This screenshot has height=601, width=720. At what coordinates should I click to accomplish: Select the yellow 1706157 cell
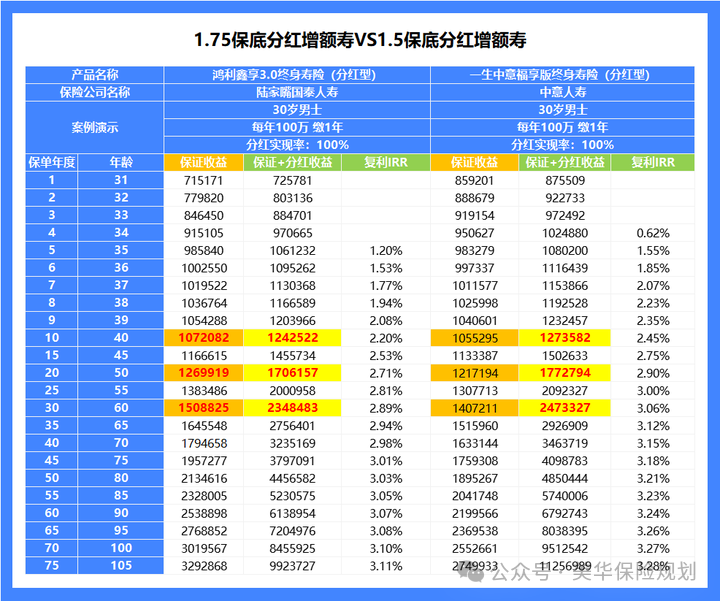click(x=291, y=373)
